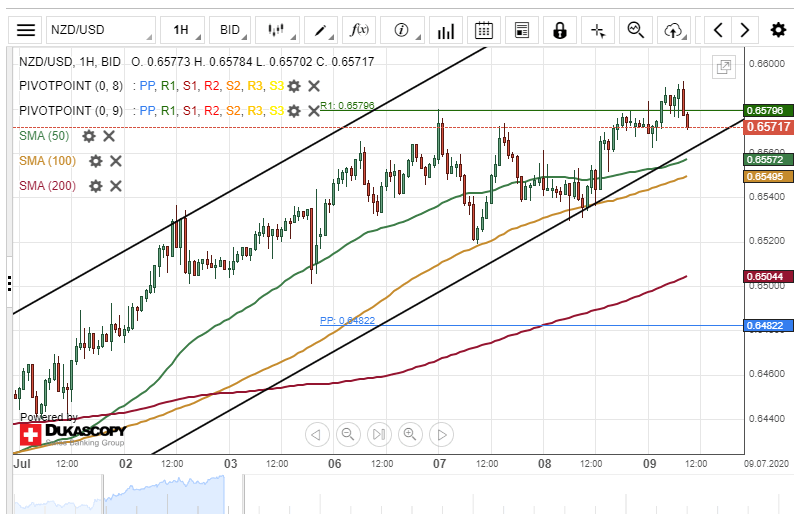
Task: Open the f(x) indicators menu
Action: click(359, 30)
